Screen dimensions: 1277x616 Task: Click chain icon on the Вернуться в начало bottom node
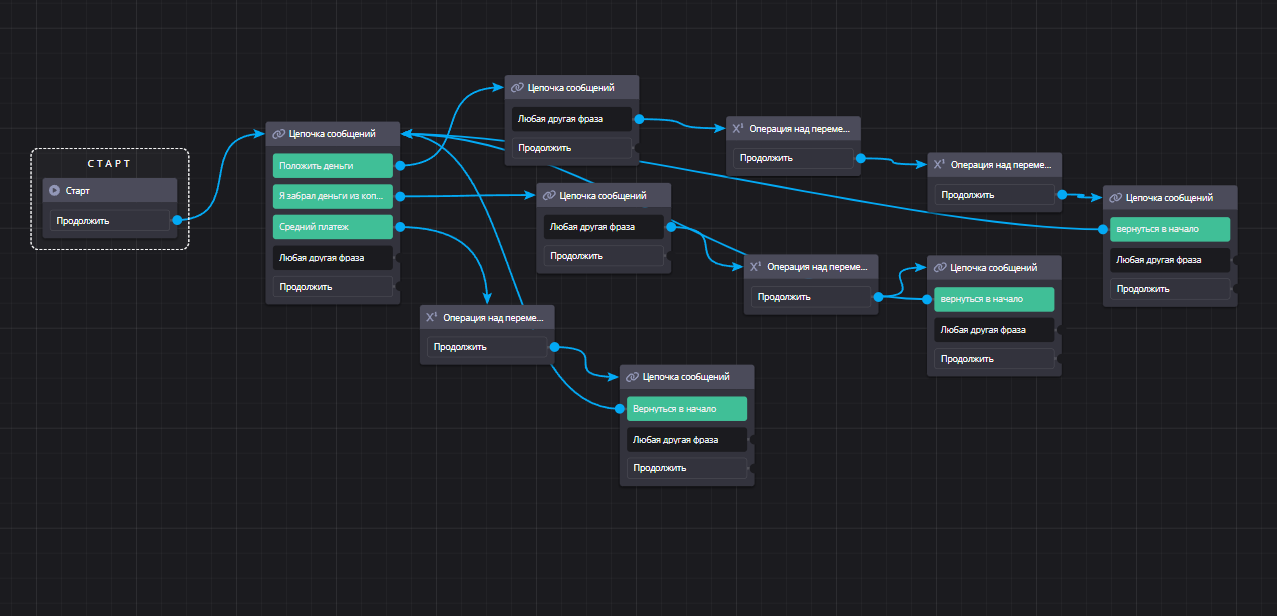[x=631, y=377]
